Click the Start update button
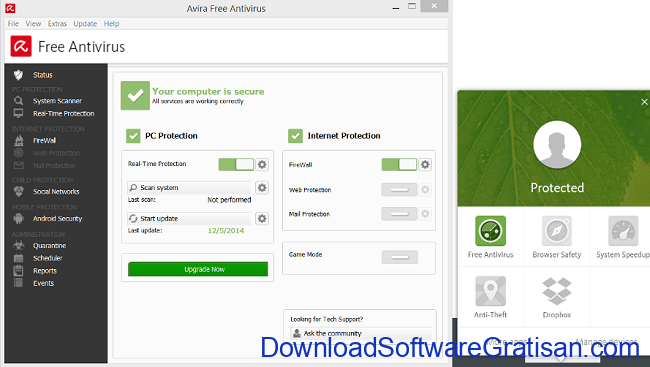 tap(189, 219)
